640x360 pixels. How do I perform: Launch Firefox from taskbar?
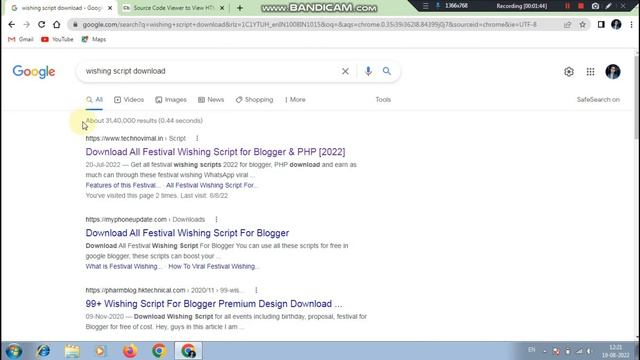pos(130,351)
